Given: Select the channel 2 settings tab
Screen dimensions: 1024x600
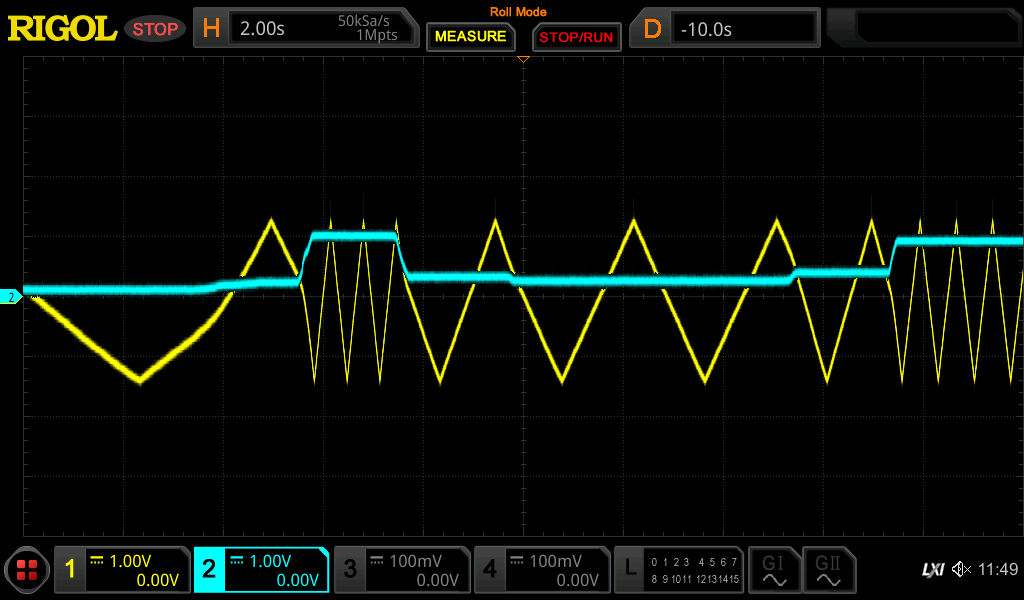Looking at the screenshot, I should pos(261,569).
